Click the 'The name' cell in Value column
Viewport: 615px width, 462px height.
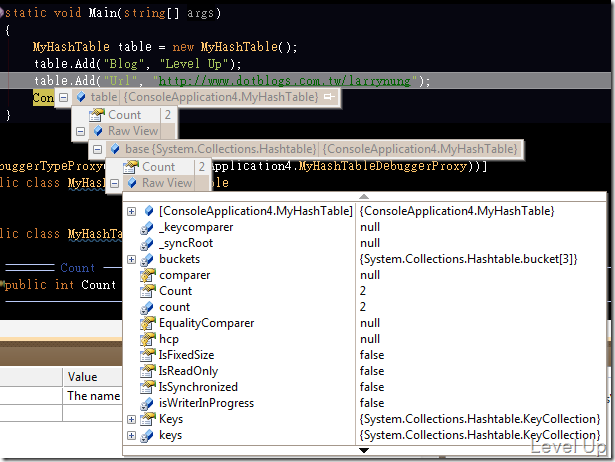coord(94,396)
